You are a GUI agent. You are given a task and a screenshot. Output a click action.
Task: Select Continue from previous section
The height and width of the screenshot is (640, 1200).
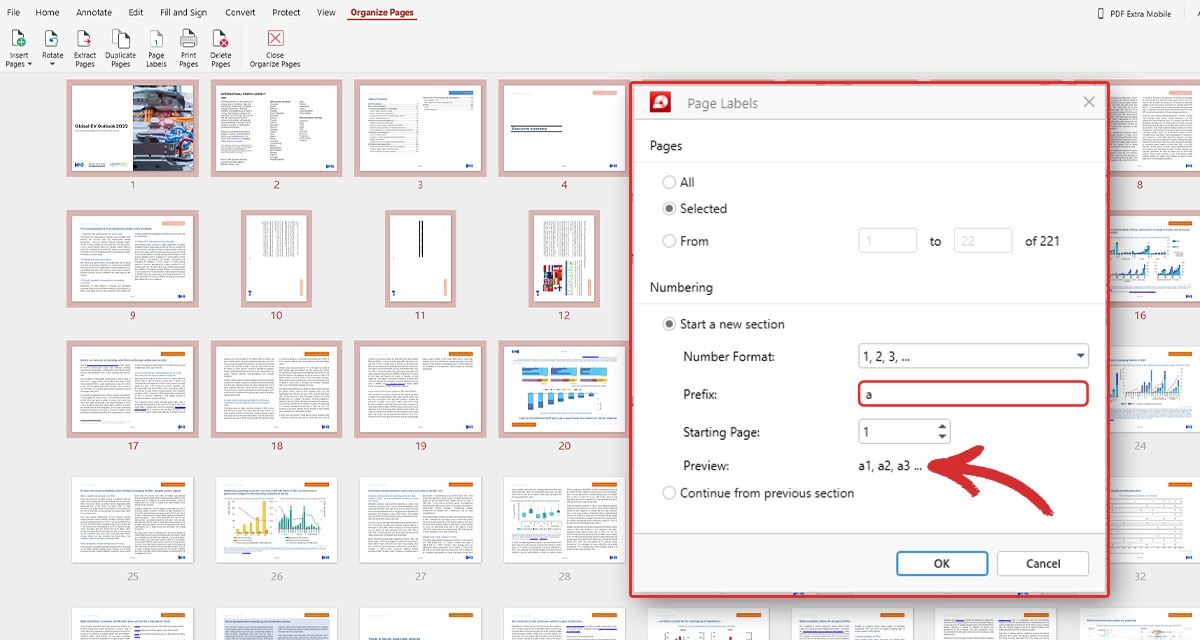[x=669, y=493]
